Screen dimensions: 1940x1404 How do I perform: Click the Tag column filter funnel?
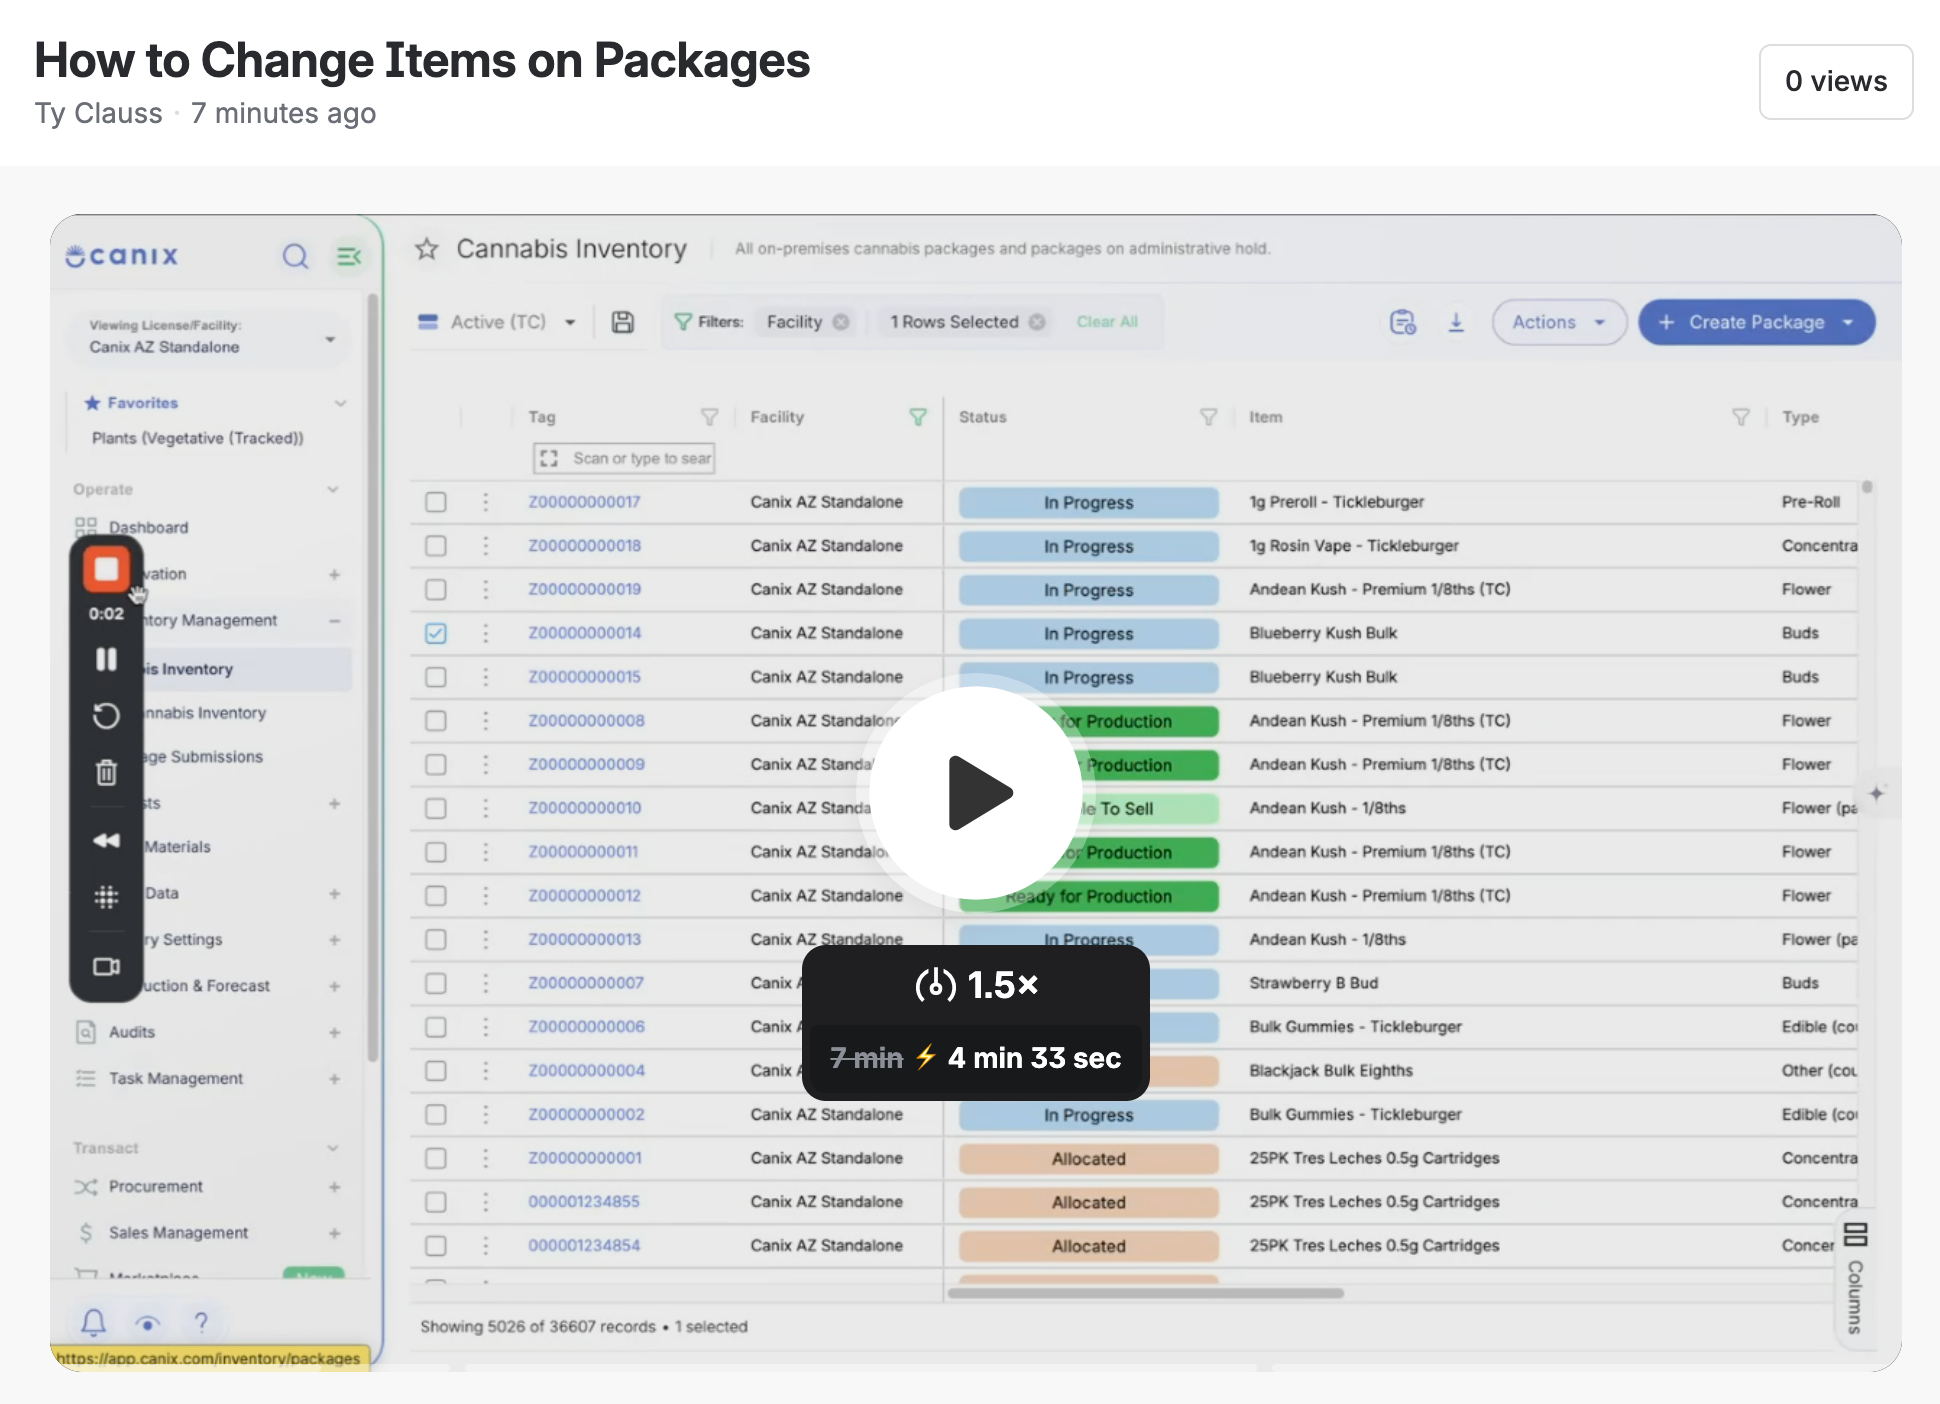coord(709,417)
